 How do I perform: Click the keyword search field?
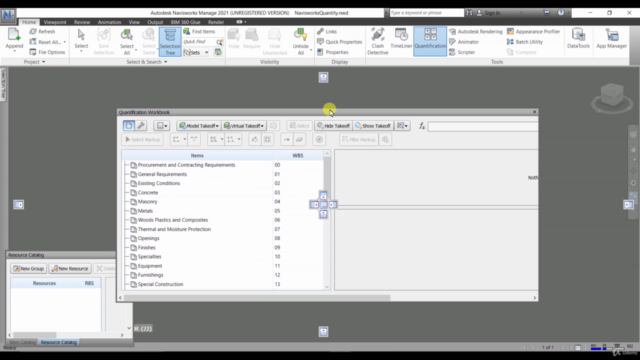[x=427, y=13]
